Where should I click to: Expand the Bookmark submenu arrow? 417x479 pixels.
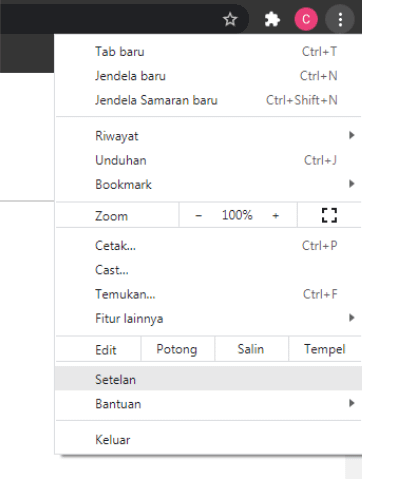351,184
